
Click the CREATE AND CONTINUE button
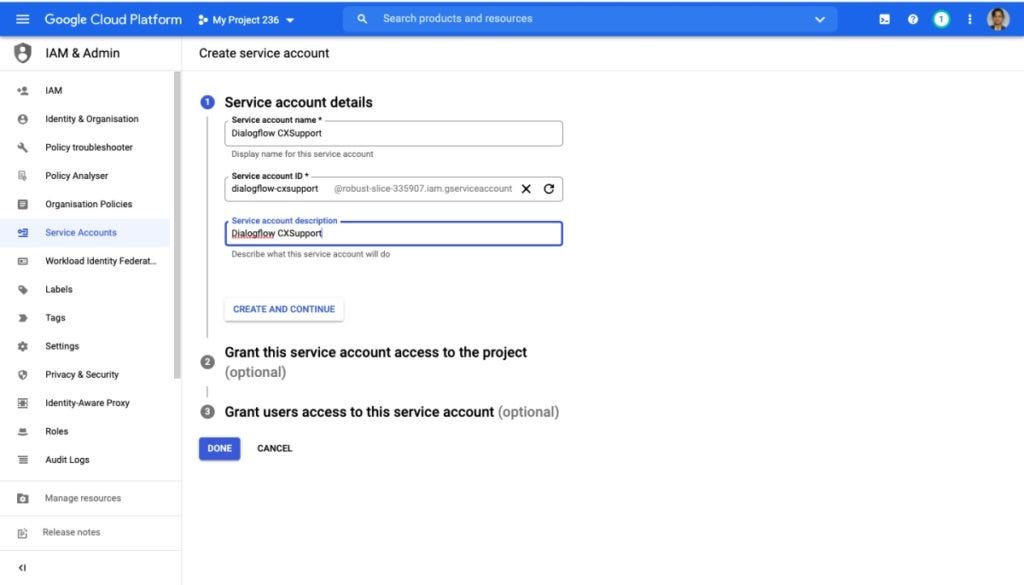point(284,309)
